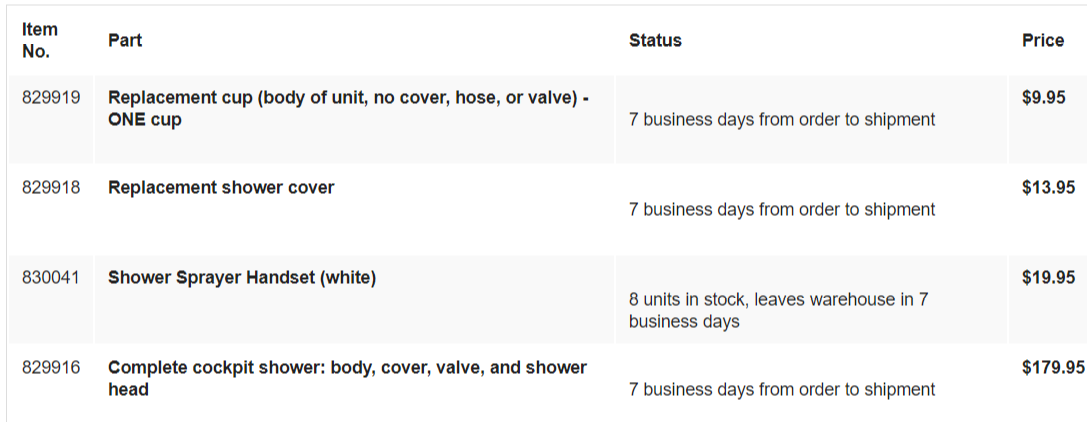Select item number 830041

[x=51, y=278]
